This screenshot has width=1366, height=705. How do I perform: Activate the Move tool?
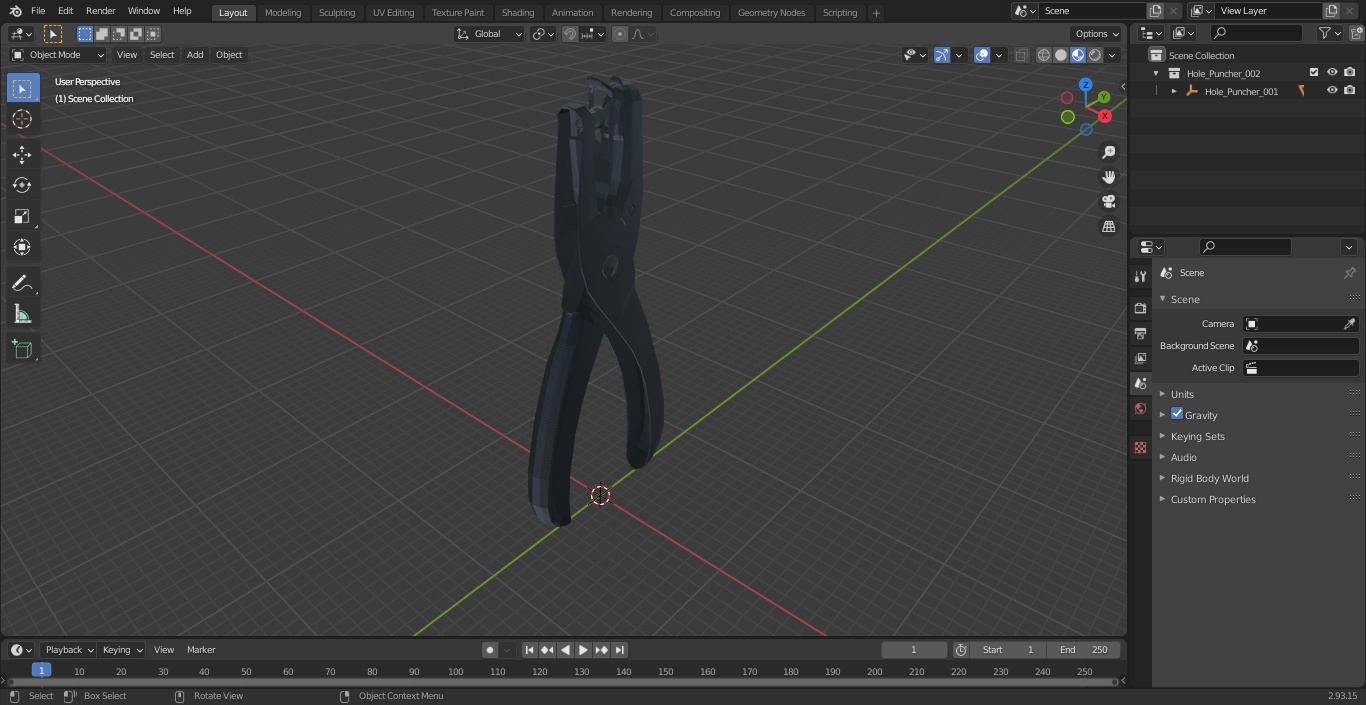click(x=22, y=154)
